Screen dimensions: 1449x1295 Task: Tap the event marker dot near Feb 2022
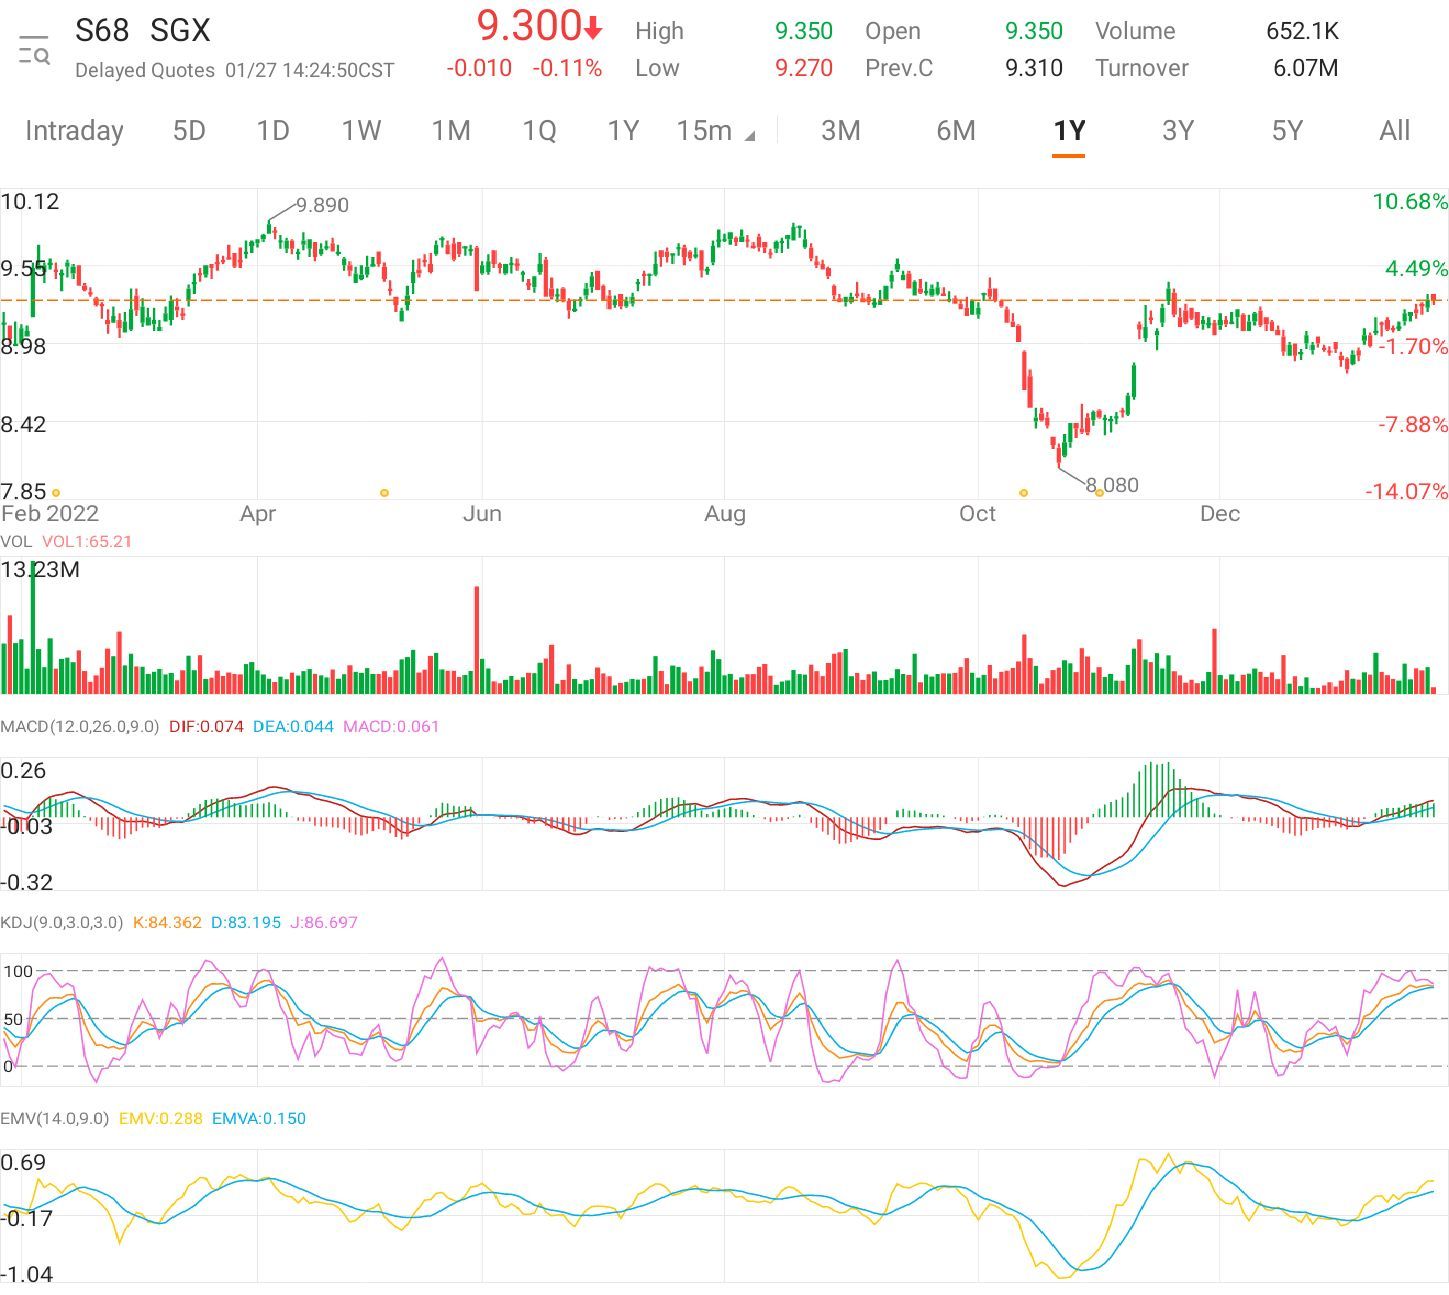coord(56,493)
